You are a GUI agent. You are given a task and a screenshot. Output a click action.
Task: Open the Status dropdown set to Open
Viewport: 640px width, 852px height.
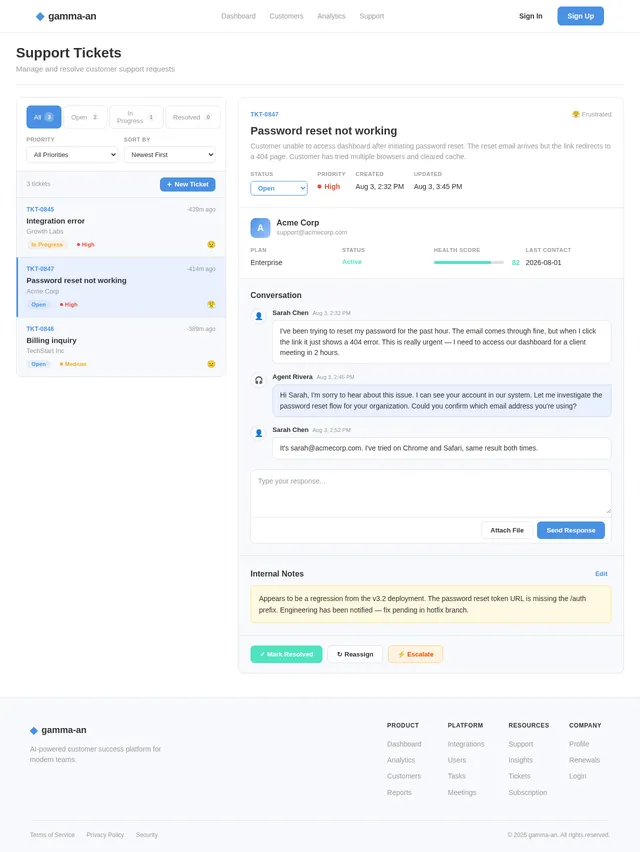279,188
